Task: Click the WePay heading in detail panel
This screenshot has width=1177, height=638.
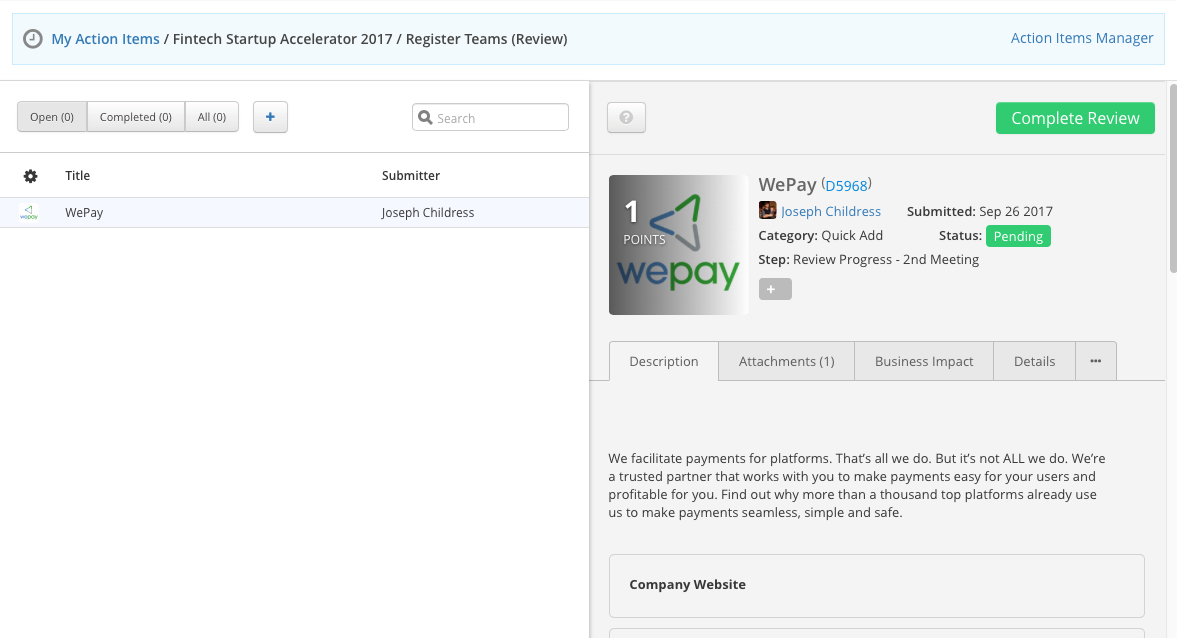Action: pos(787,185)
